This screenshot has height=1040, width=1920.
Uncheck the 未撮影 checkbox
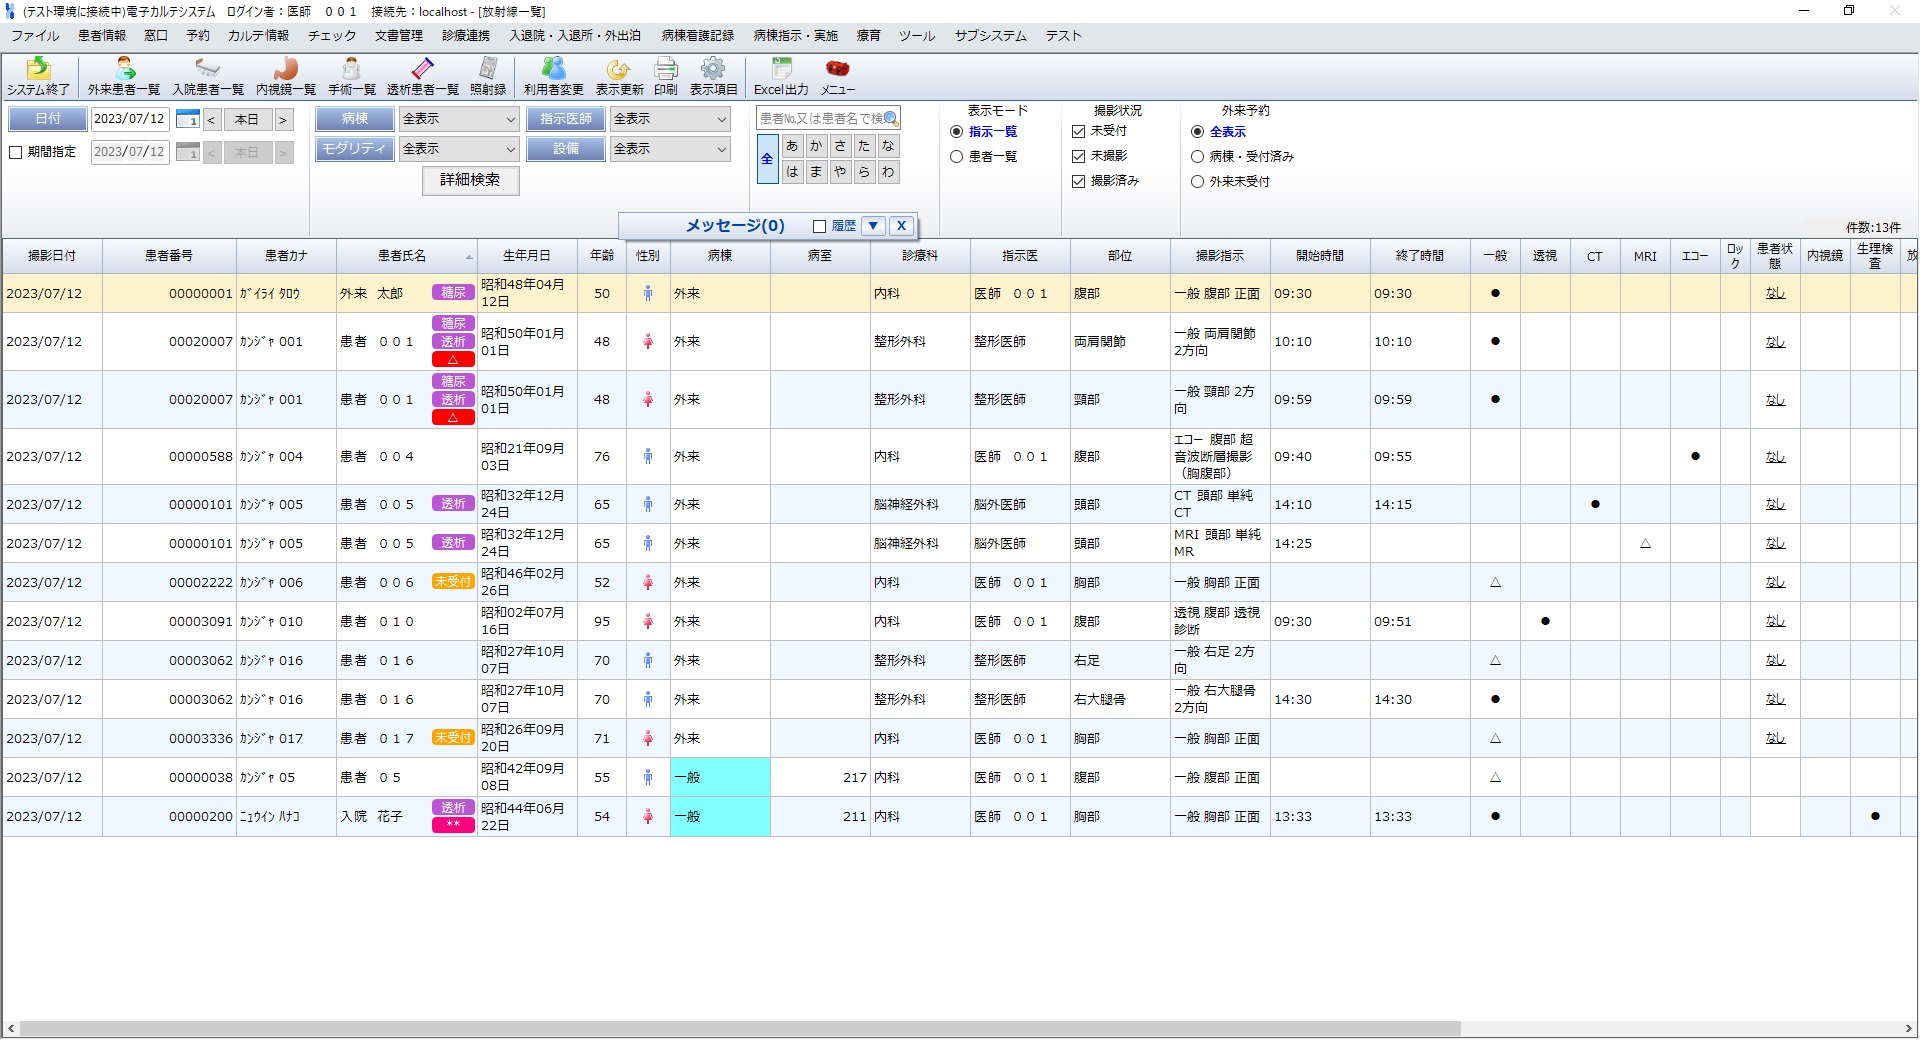point(1078,156)
